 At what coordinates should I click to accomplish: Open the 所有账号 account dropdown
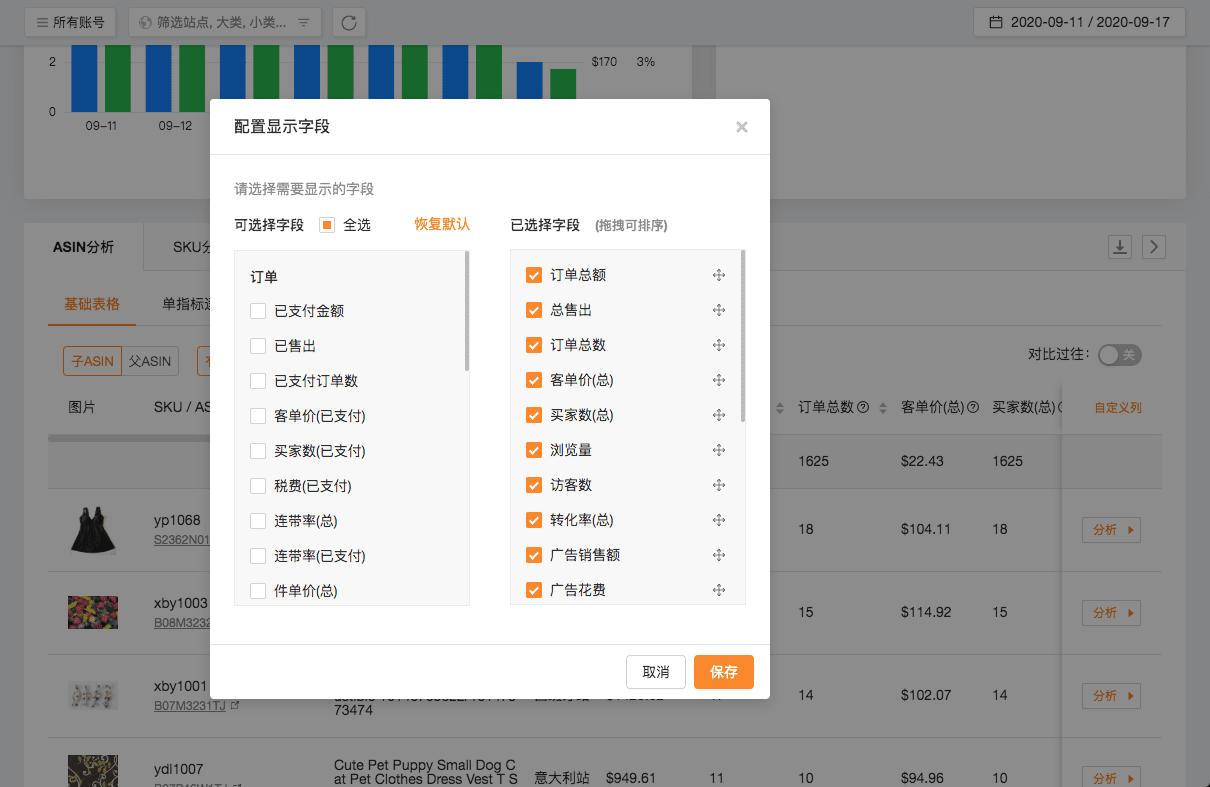coord(70,22)
